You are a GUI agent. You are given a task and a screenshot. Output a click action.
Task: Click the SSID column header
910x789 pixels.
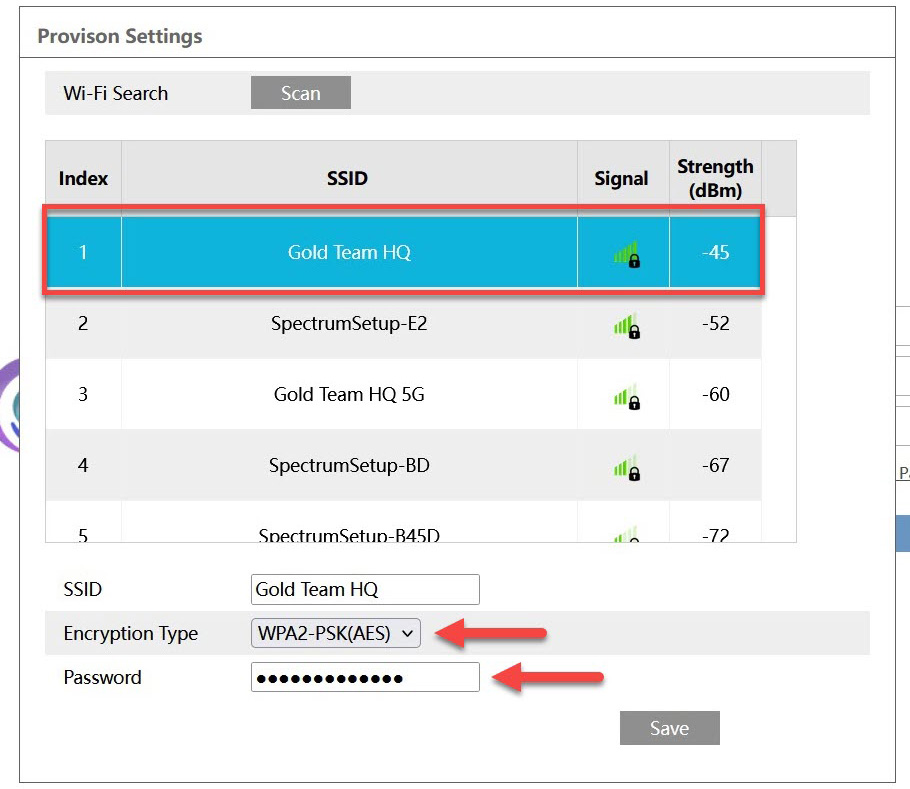348,179
